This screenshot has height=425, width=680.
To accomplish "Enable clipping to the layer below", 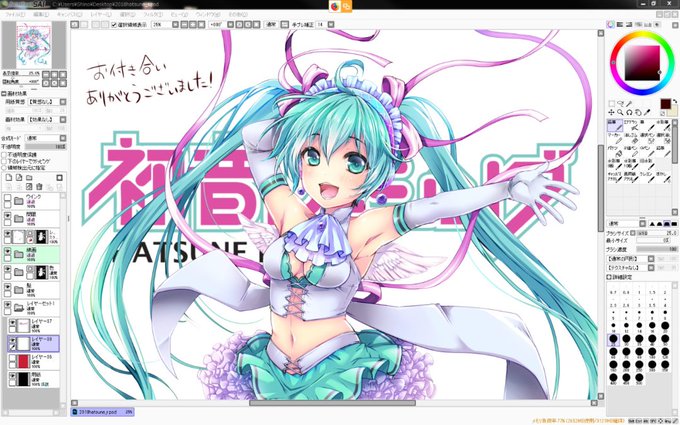I will click(x=4, y=161).
